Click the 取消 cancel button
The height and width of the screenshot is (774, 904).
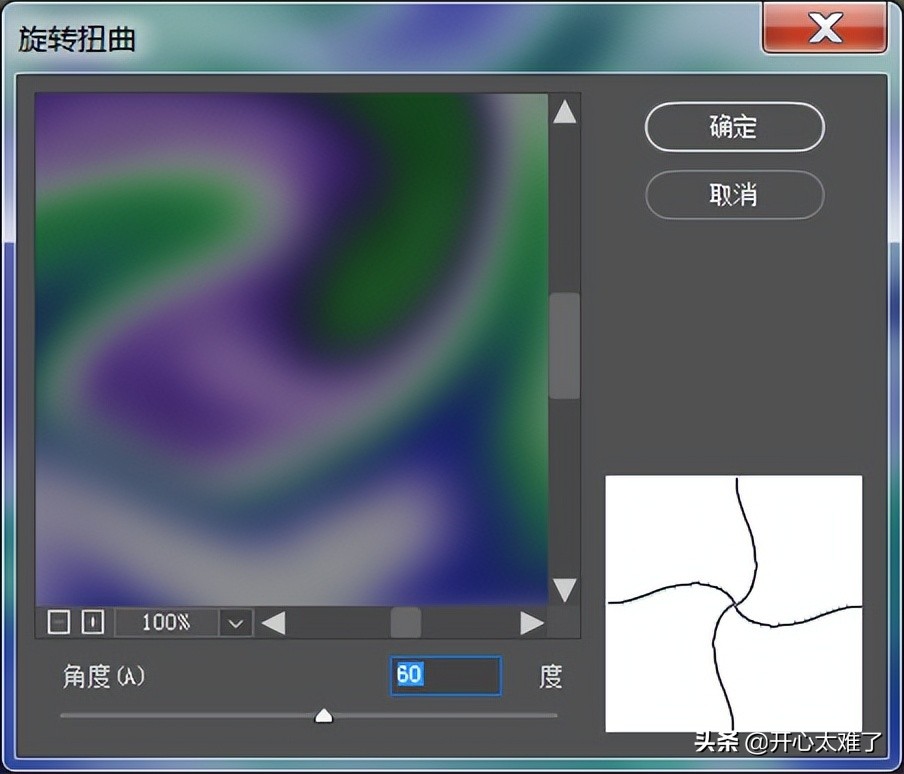coord(734,195)
